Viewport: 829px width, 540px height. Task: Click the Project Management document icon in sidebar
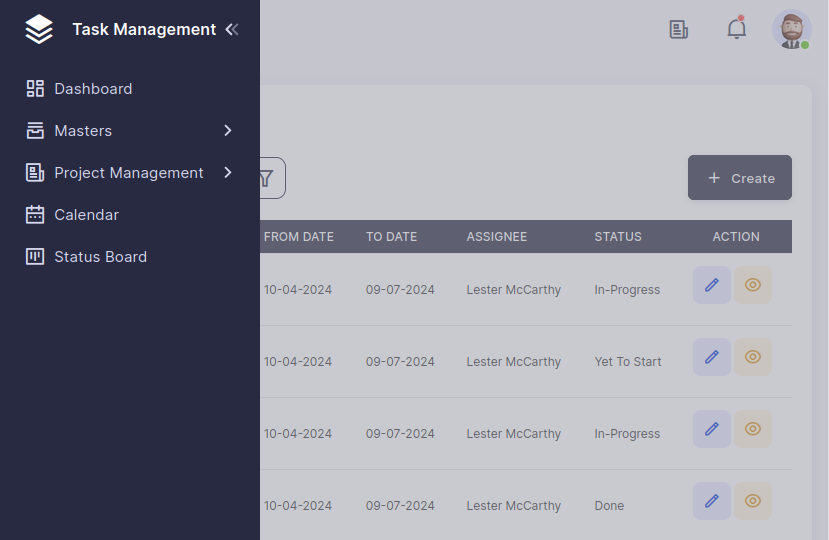click(x=35, y=172)
